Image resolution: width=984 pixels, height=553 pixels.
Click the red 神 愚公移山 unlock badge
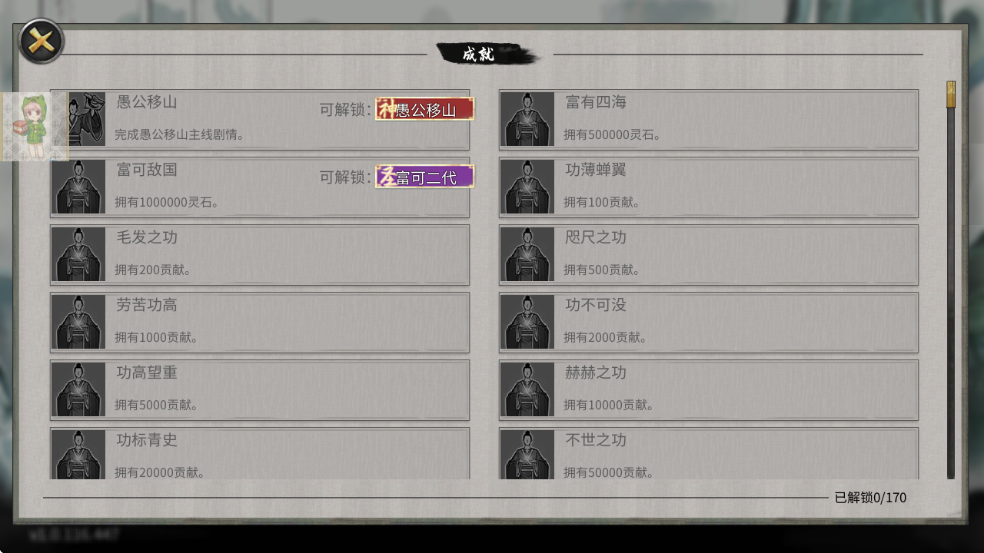[425, 109]
